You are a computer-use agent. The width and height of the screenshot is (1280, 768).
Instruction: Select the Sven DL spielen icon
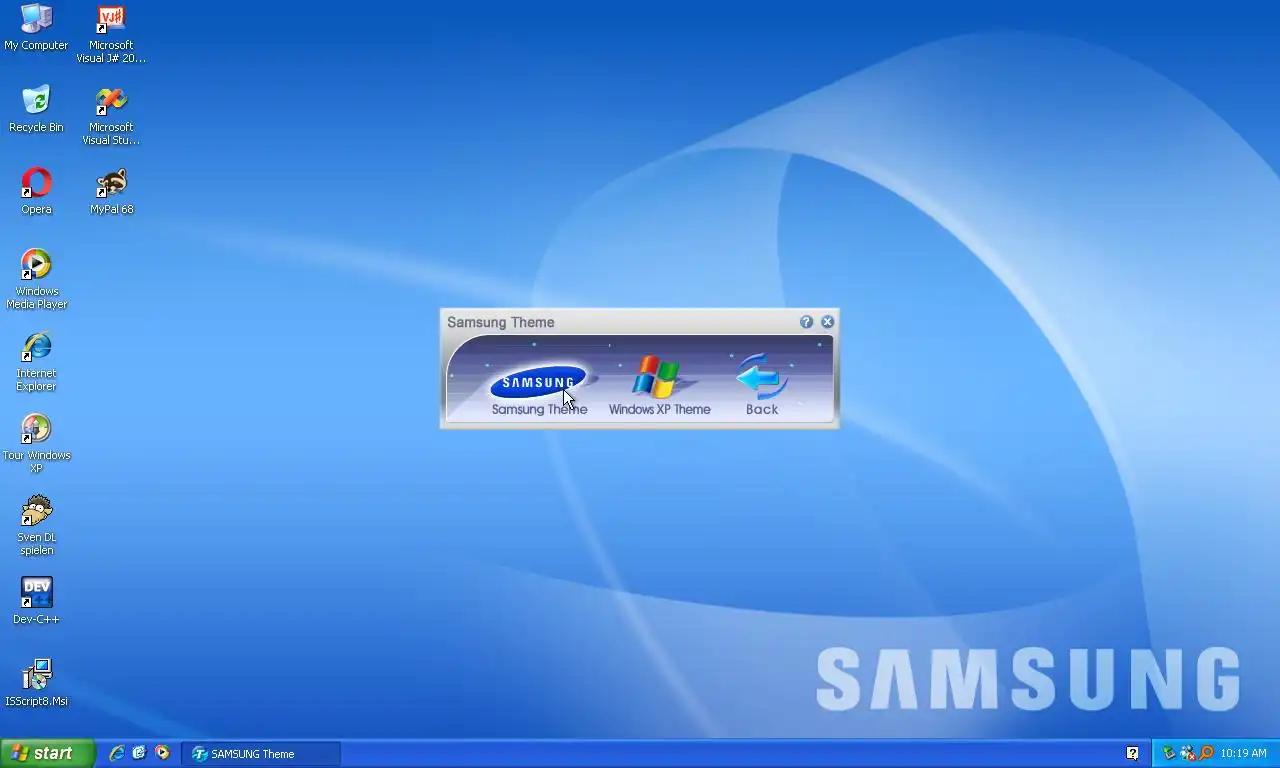point(36,526)
